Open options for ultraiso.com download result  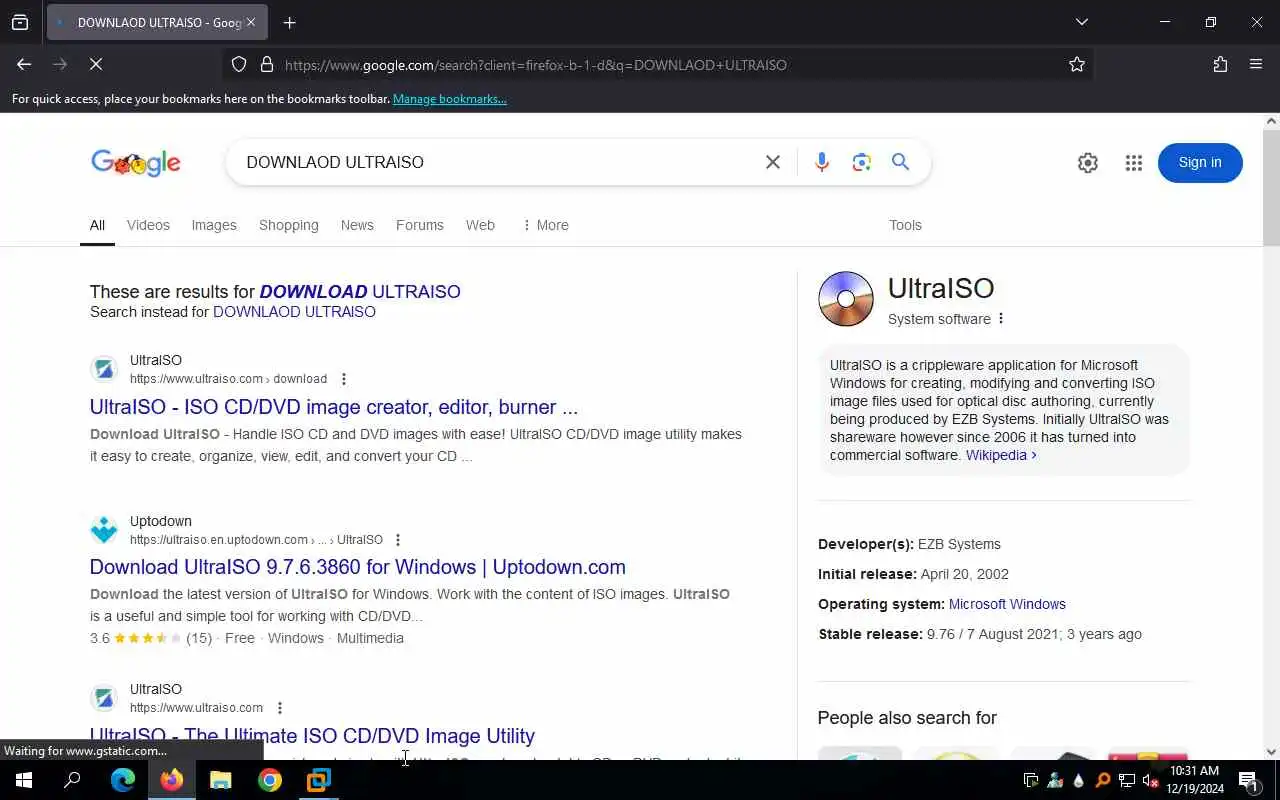[x=343, y=379]
